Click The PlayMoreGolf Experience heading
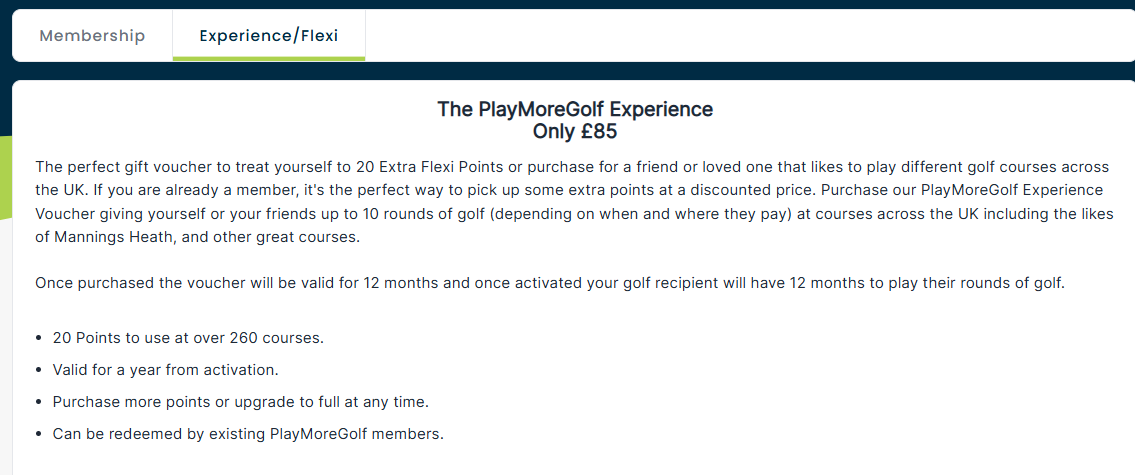The image size is (1135, 475). click(x=575, y=109)
